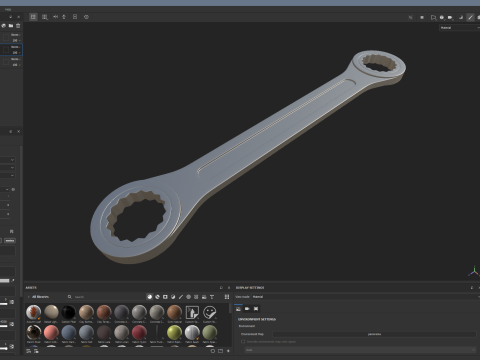Select the smiley face custom asset thumbnail
Screen dimensions: 480x360
point(210,312)
